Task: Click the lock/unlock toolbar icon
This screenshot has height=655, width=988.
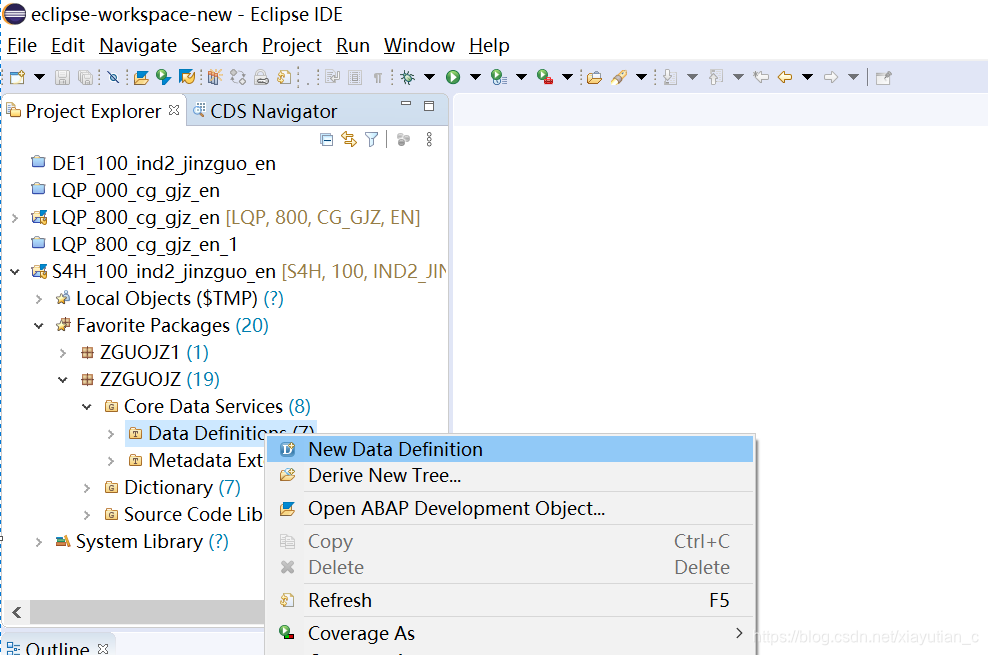Action: tap(261, 77)
